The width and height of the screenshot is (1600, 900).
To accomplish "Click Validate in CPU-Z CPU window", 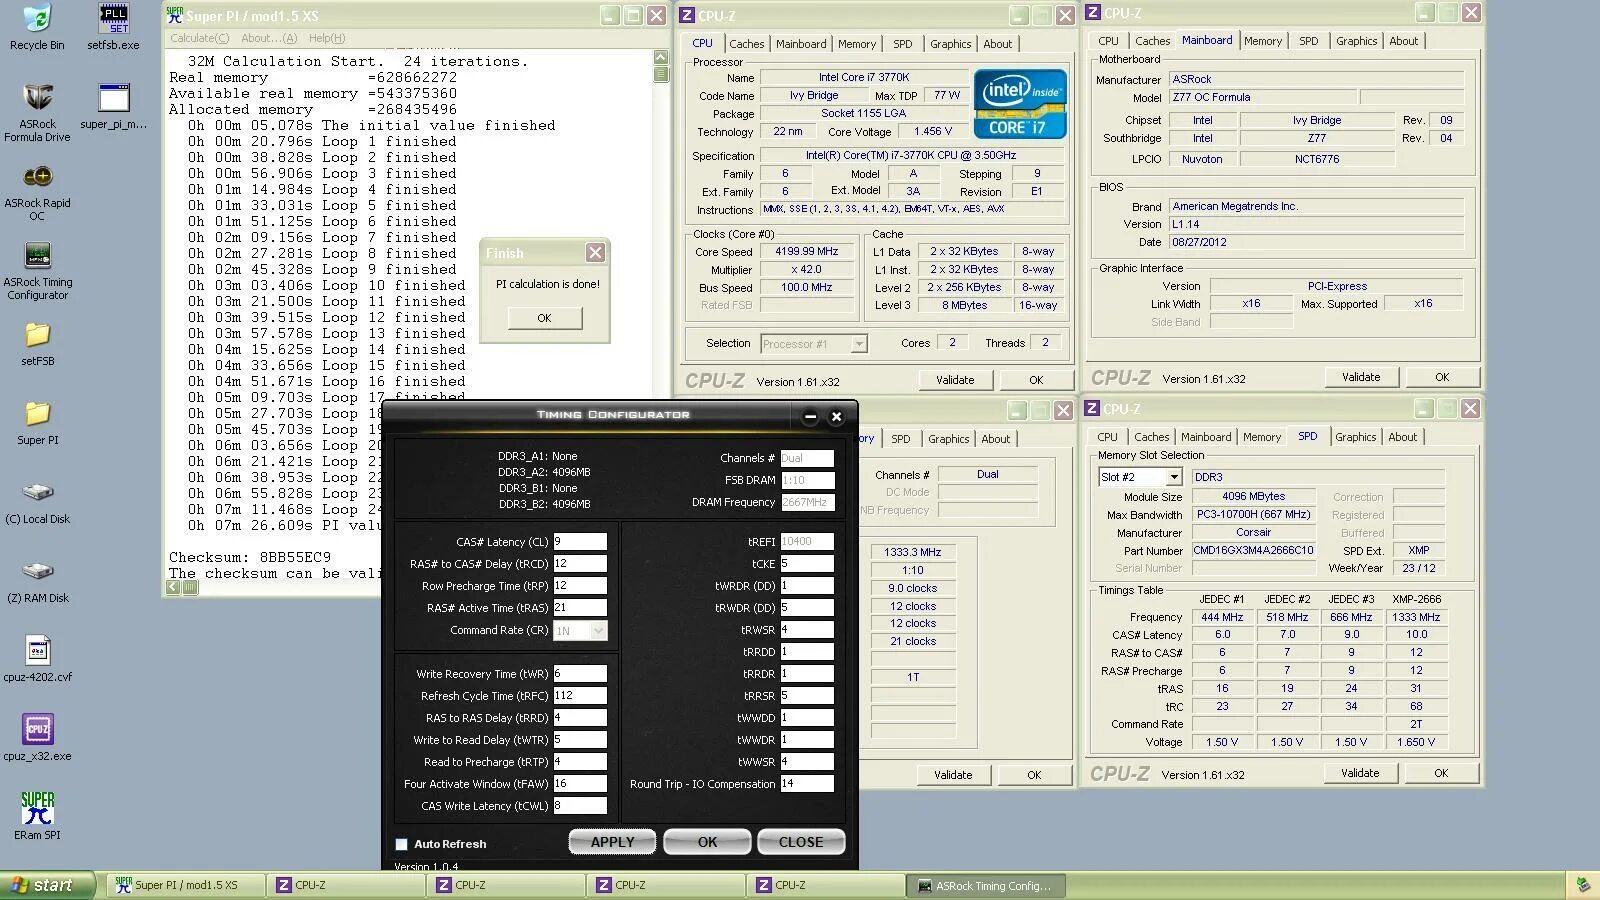I will [x=955, y=380].
